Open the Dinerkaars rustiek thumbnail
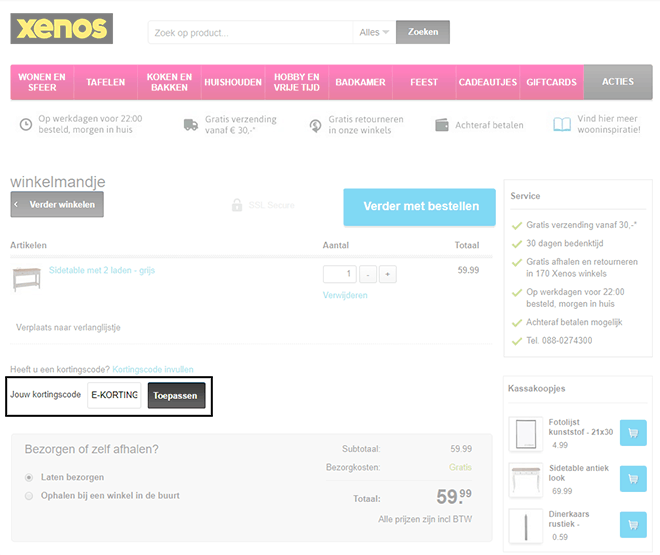This screenshot has height=555, width=660. (x=526, y=526)
